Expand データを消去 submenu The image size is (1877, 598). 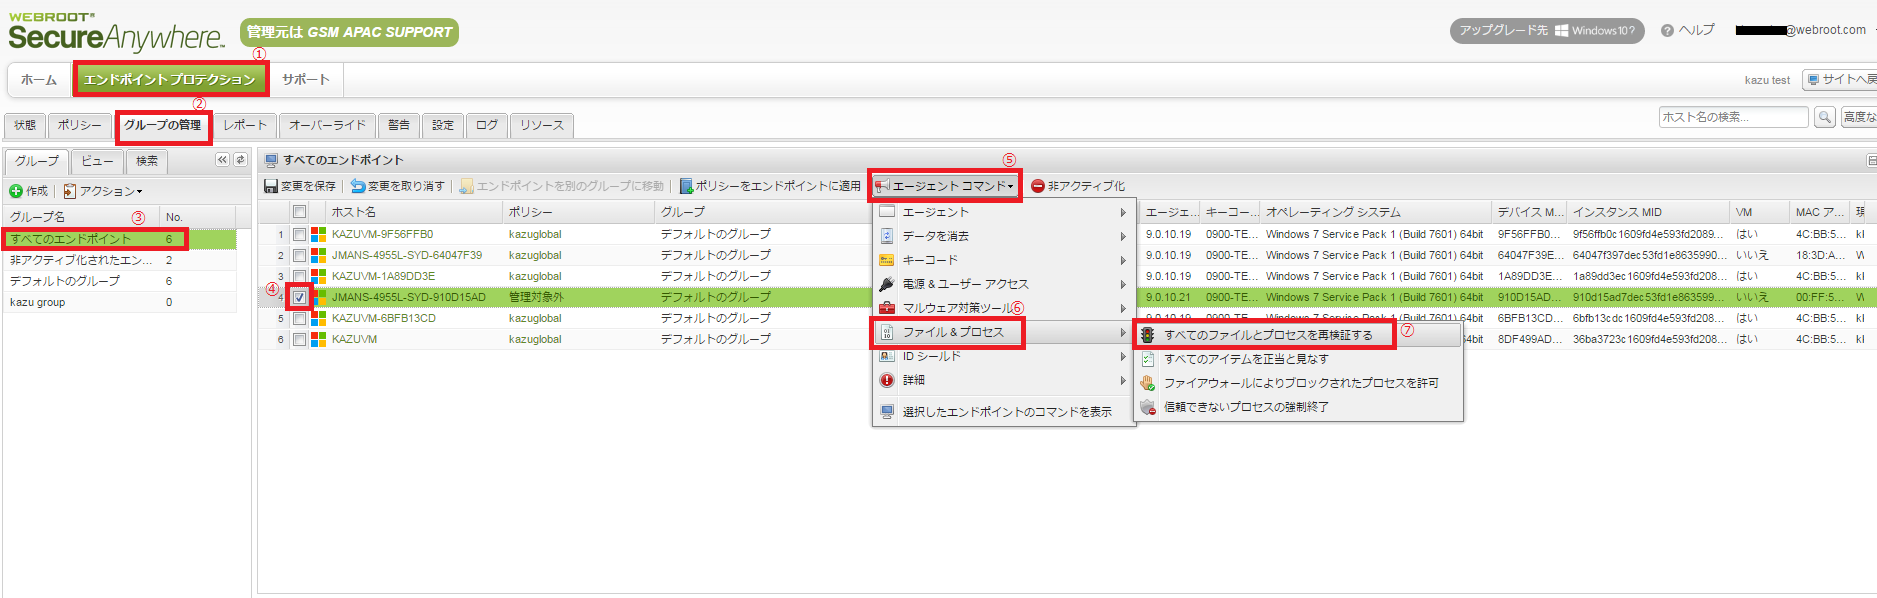(1004, 236)
